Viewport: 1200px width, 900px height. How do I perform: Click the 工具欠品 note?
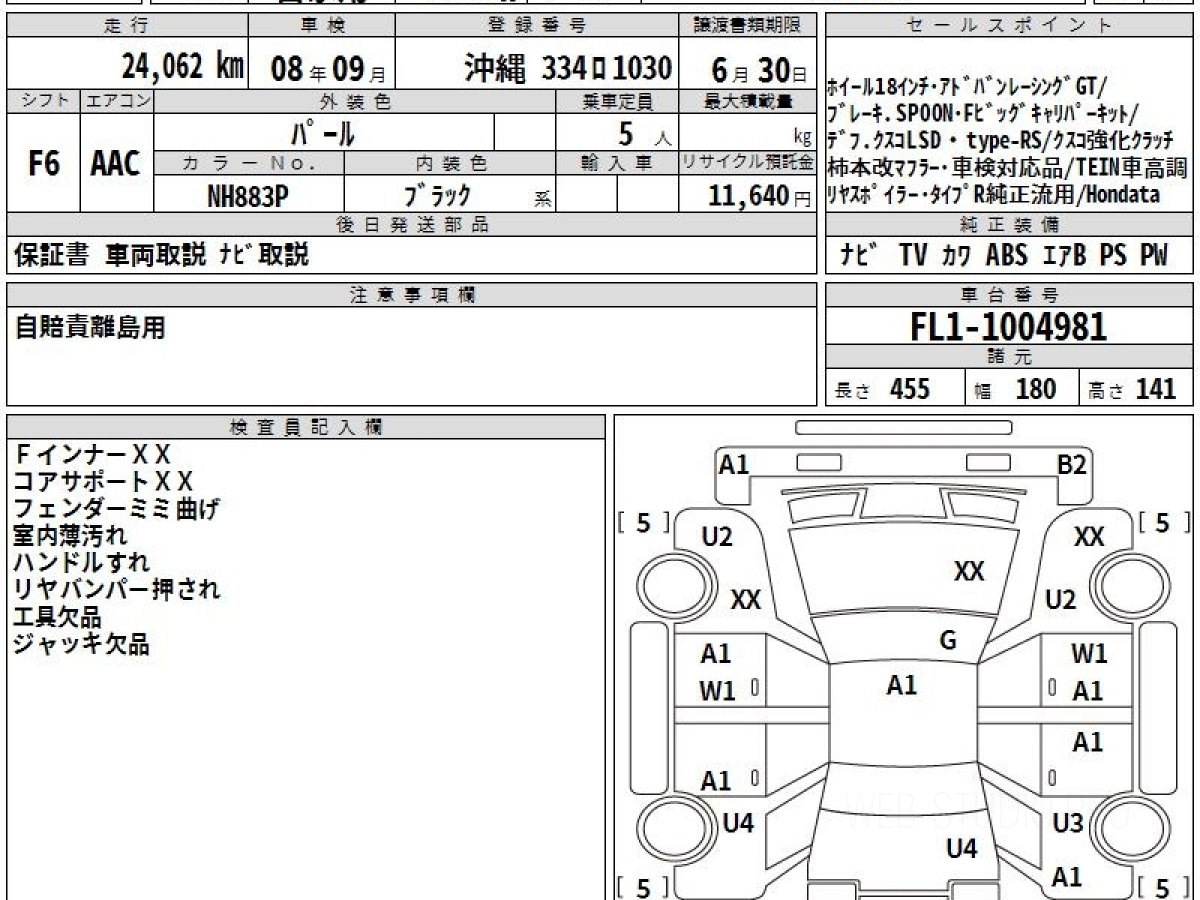coord(58,617)
